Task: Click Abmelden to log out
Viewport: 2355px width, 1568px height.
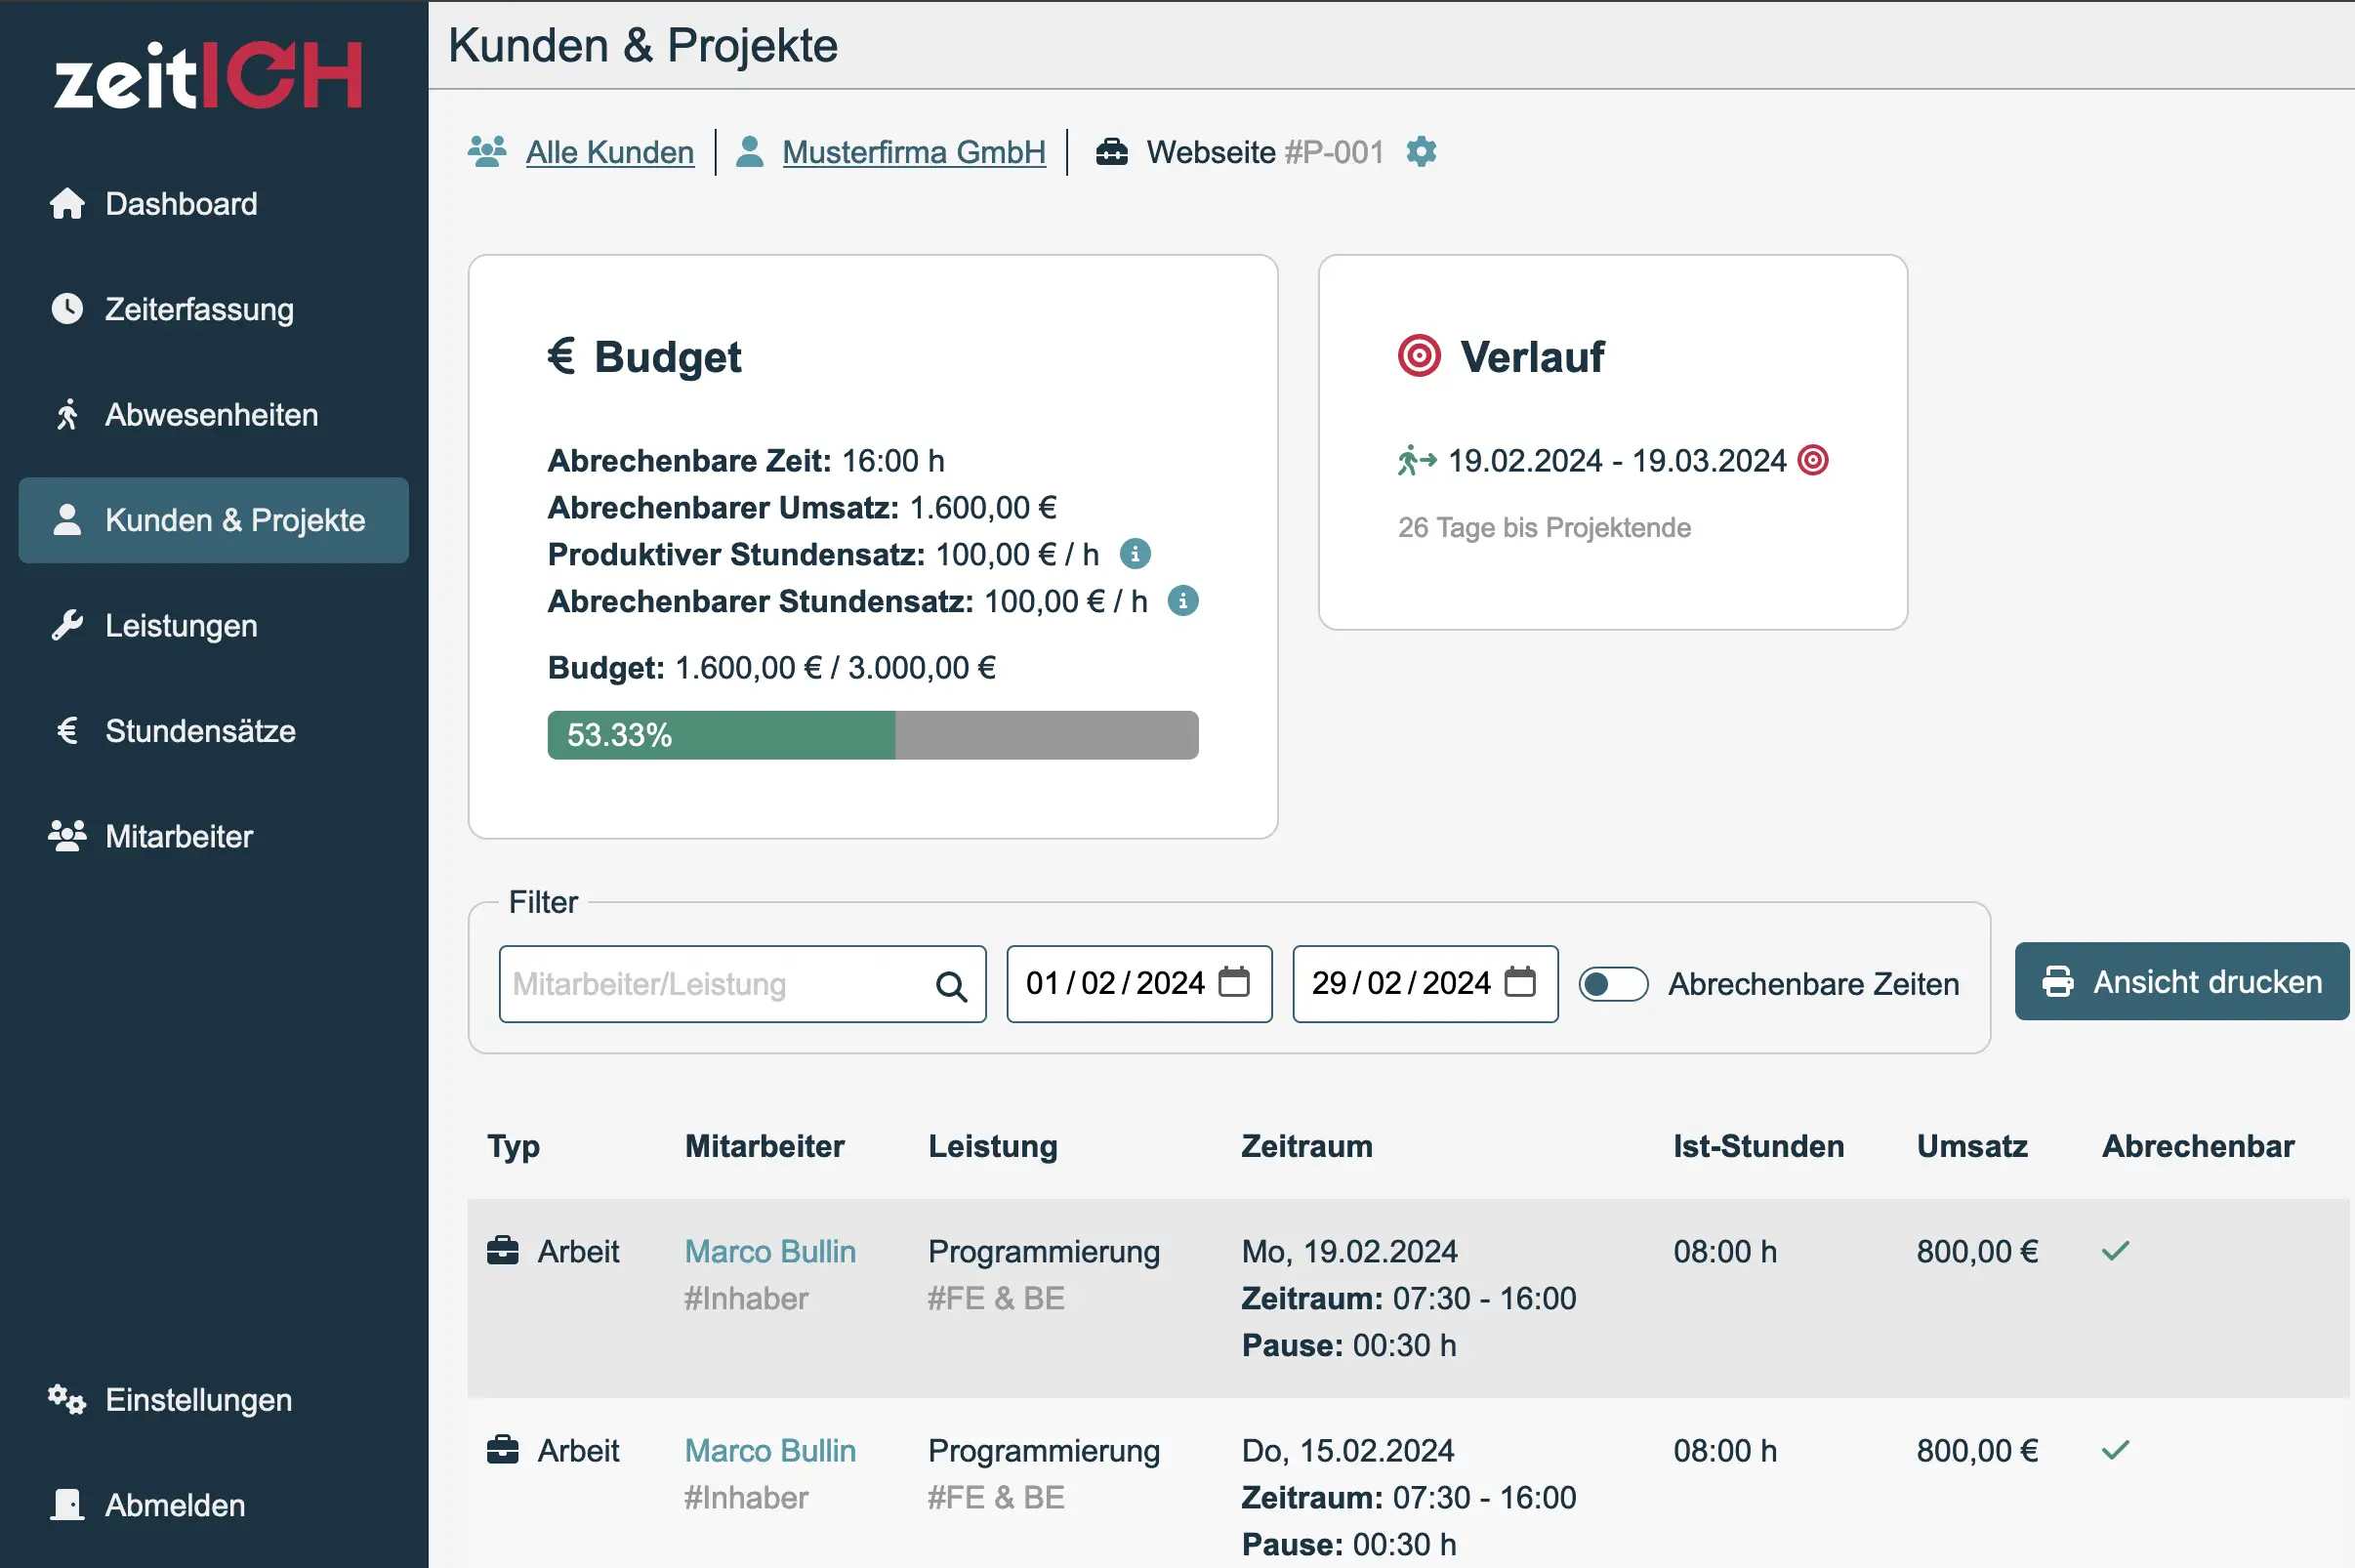Action: coord(213,1505)
